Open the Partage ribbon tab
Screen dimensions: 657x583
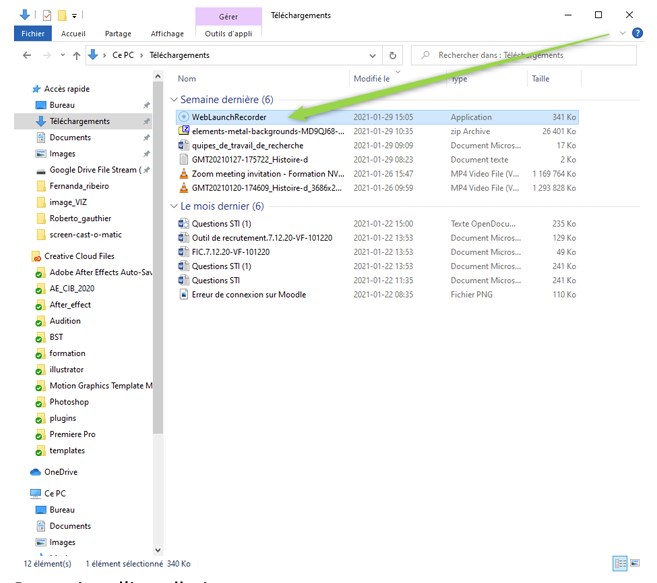[117, 33]
